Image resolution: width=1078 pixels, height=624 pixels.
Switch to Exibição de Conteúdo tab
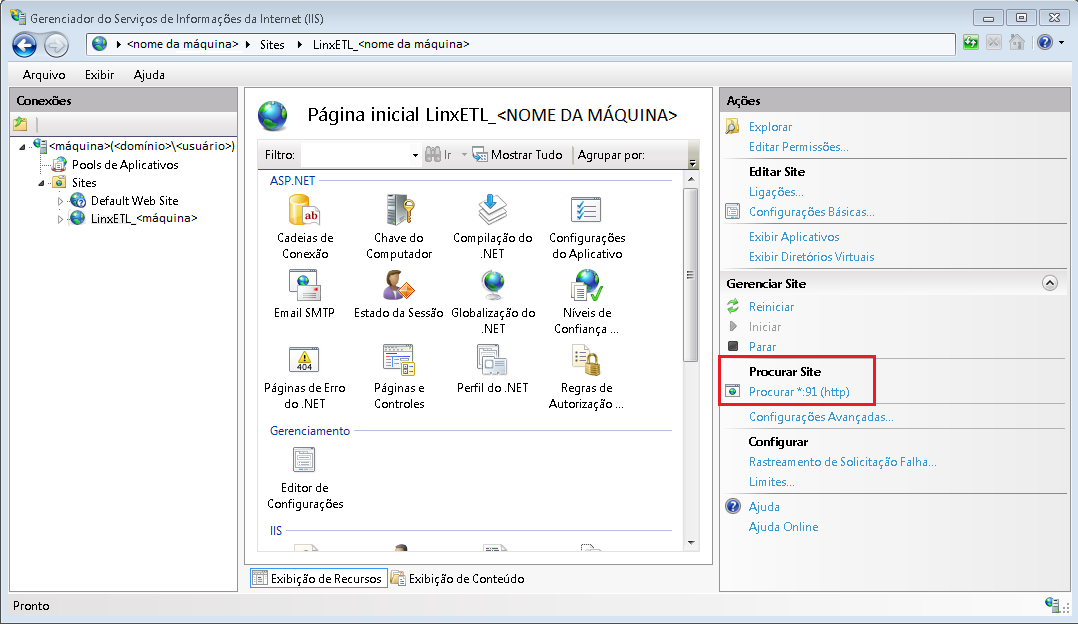[458, 579]
